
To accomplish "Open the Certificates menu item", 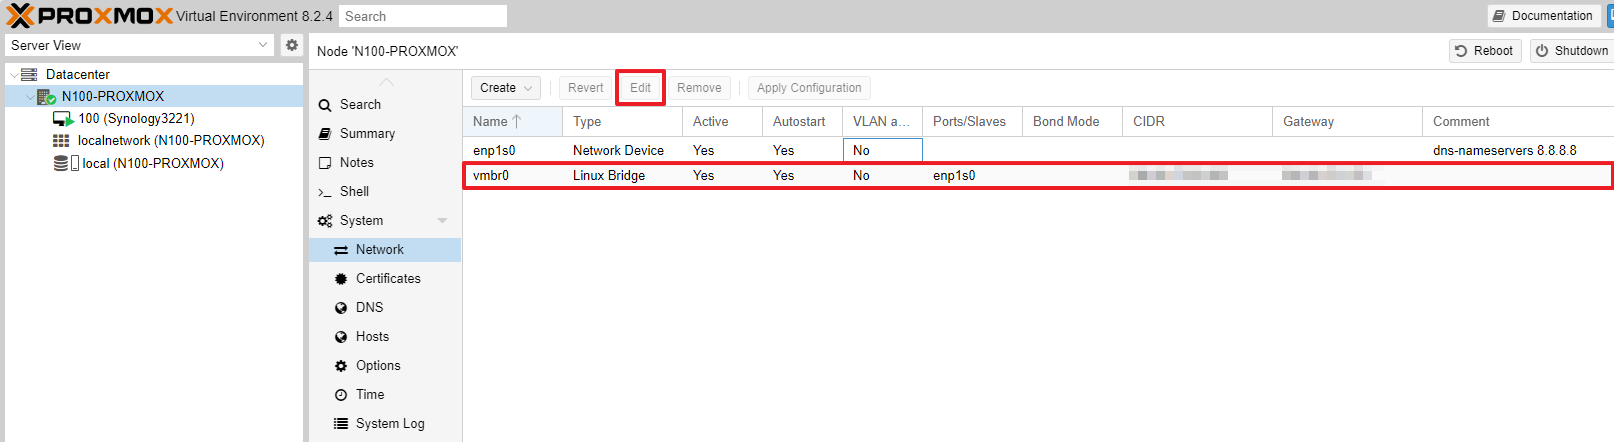I will click(x=388, y=278).
